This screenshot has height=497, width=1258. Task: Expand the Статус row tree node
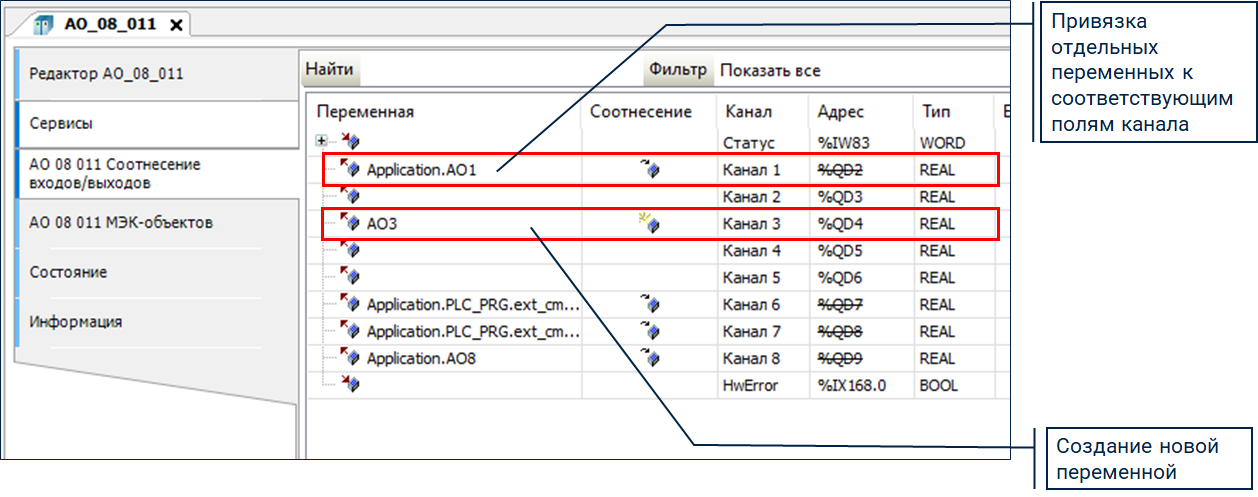[x=321, y=142]
